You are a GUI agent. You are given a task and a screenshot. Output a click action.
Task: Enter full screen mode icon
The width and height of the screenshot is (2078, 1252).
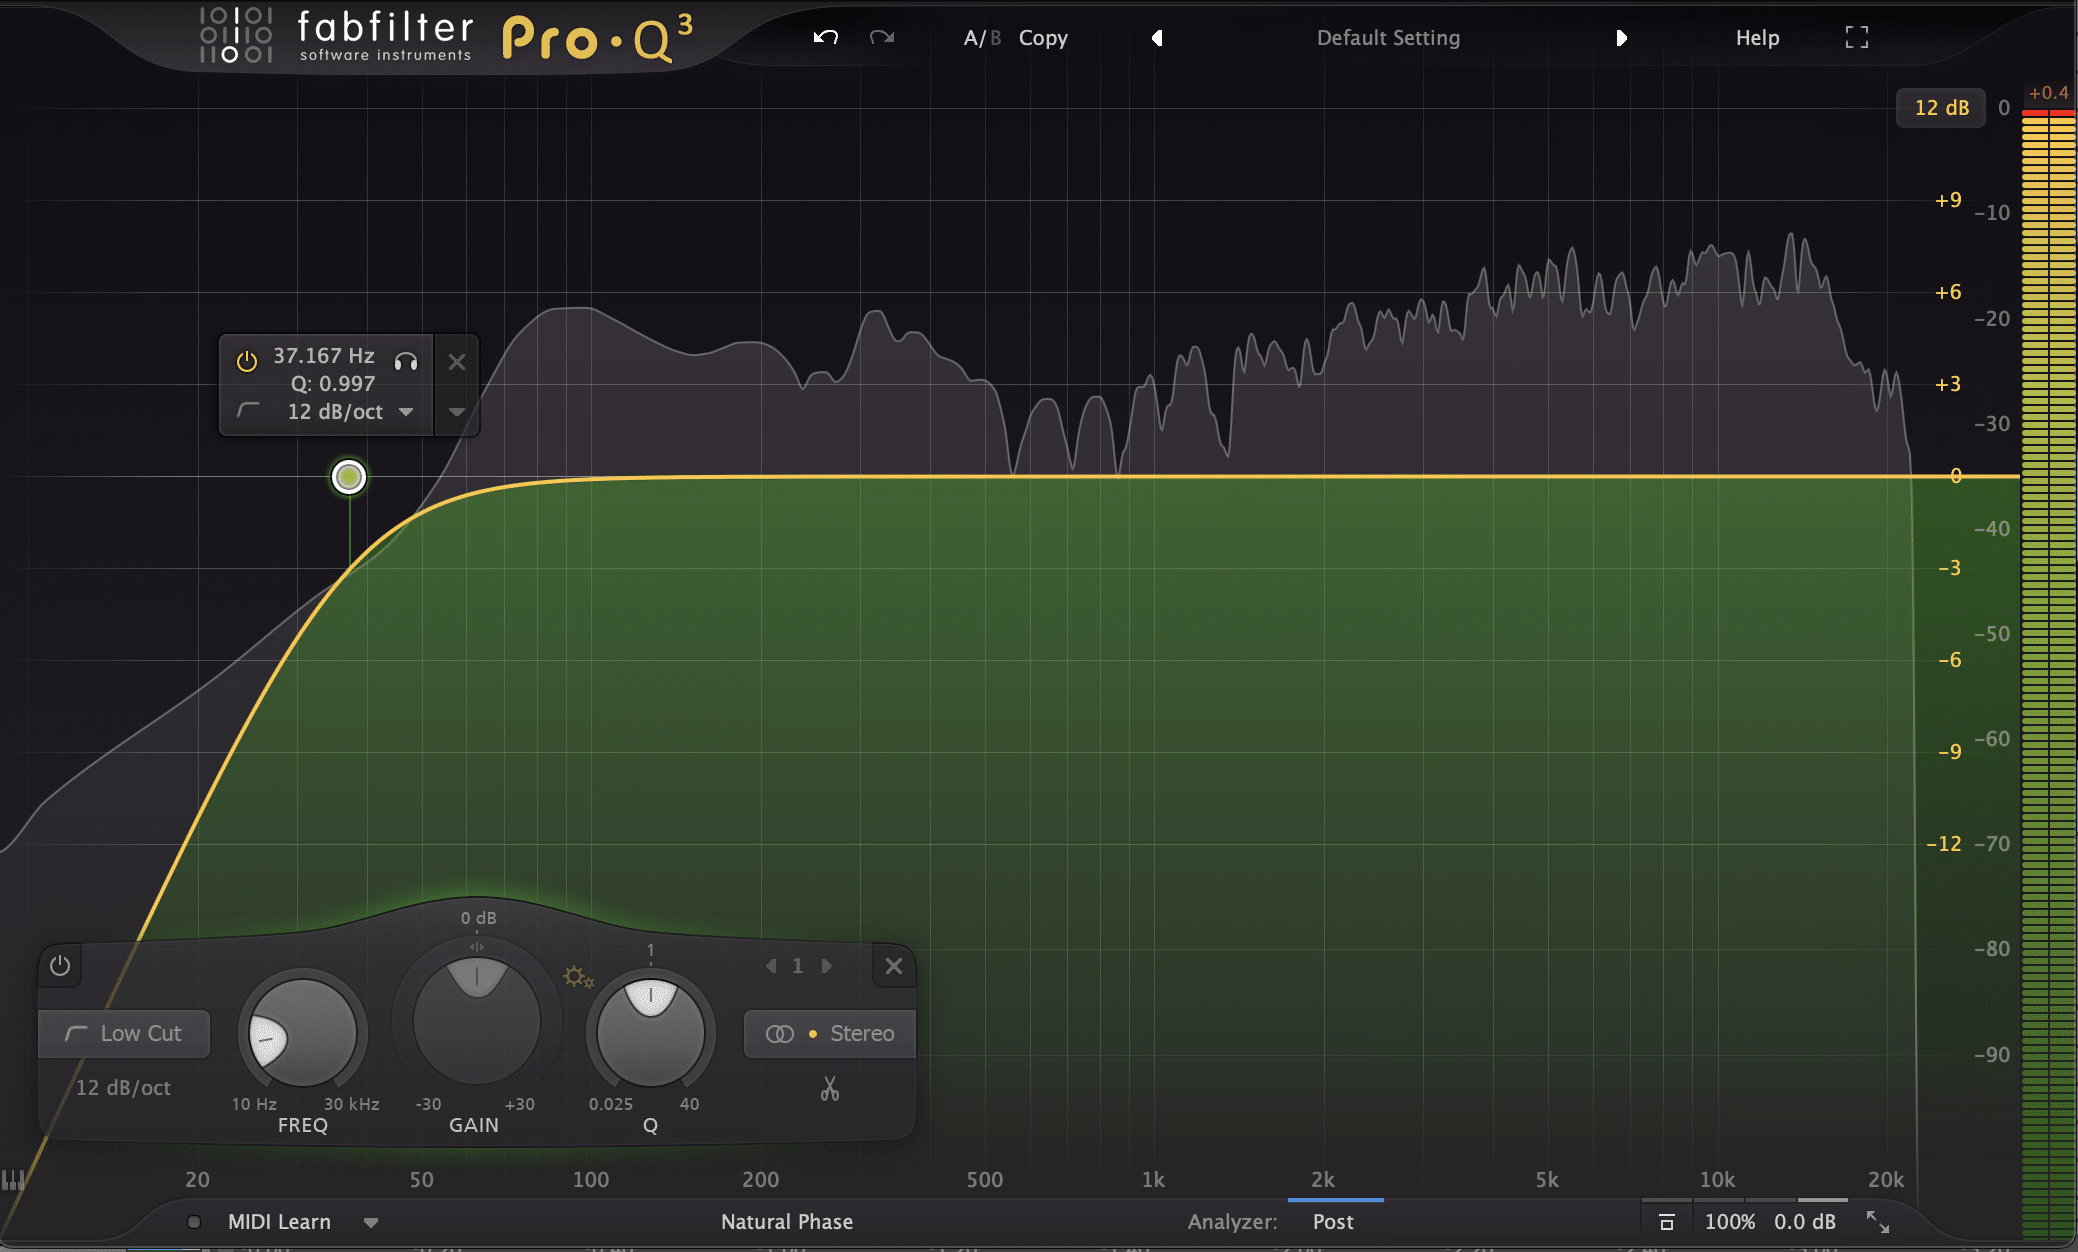(x=1856, y=38)
